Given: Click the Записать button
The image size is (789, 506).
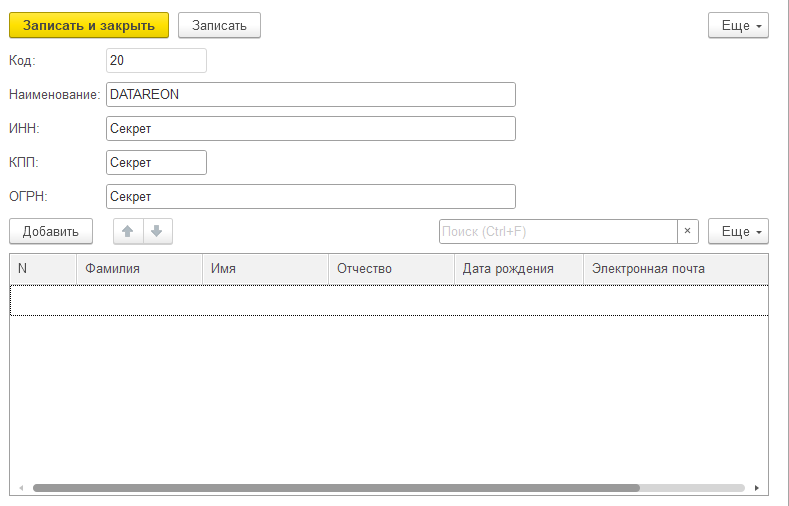Looking at the screenshot, I should tap(219, 25).
